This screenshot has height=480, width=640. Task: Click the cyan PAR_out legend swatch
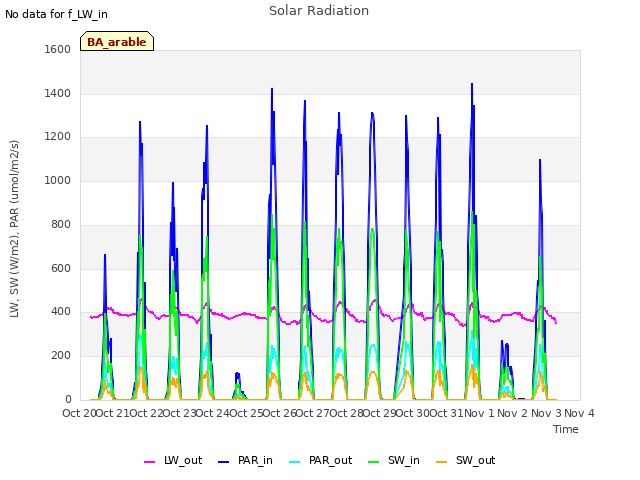click(295, 462)
